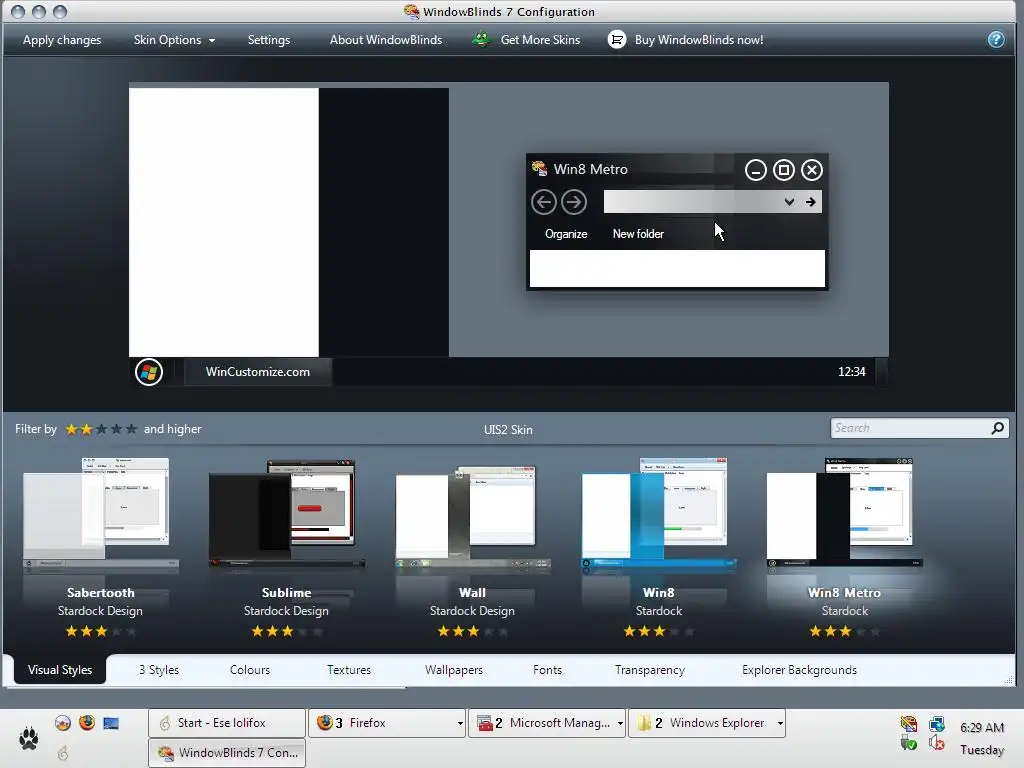Click the network tray icon
The image size is (1024, 768).
point(936,724)
